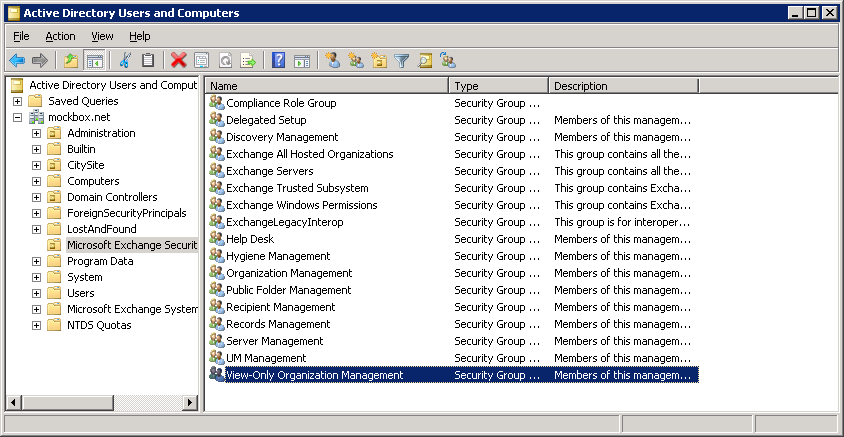
Task: Select View-Only Organization Management group
Action: 314,375
